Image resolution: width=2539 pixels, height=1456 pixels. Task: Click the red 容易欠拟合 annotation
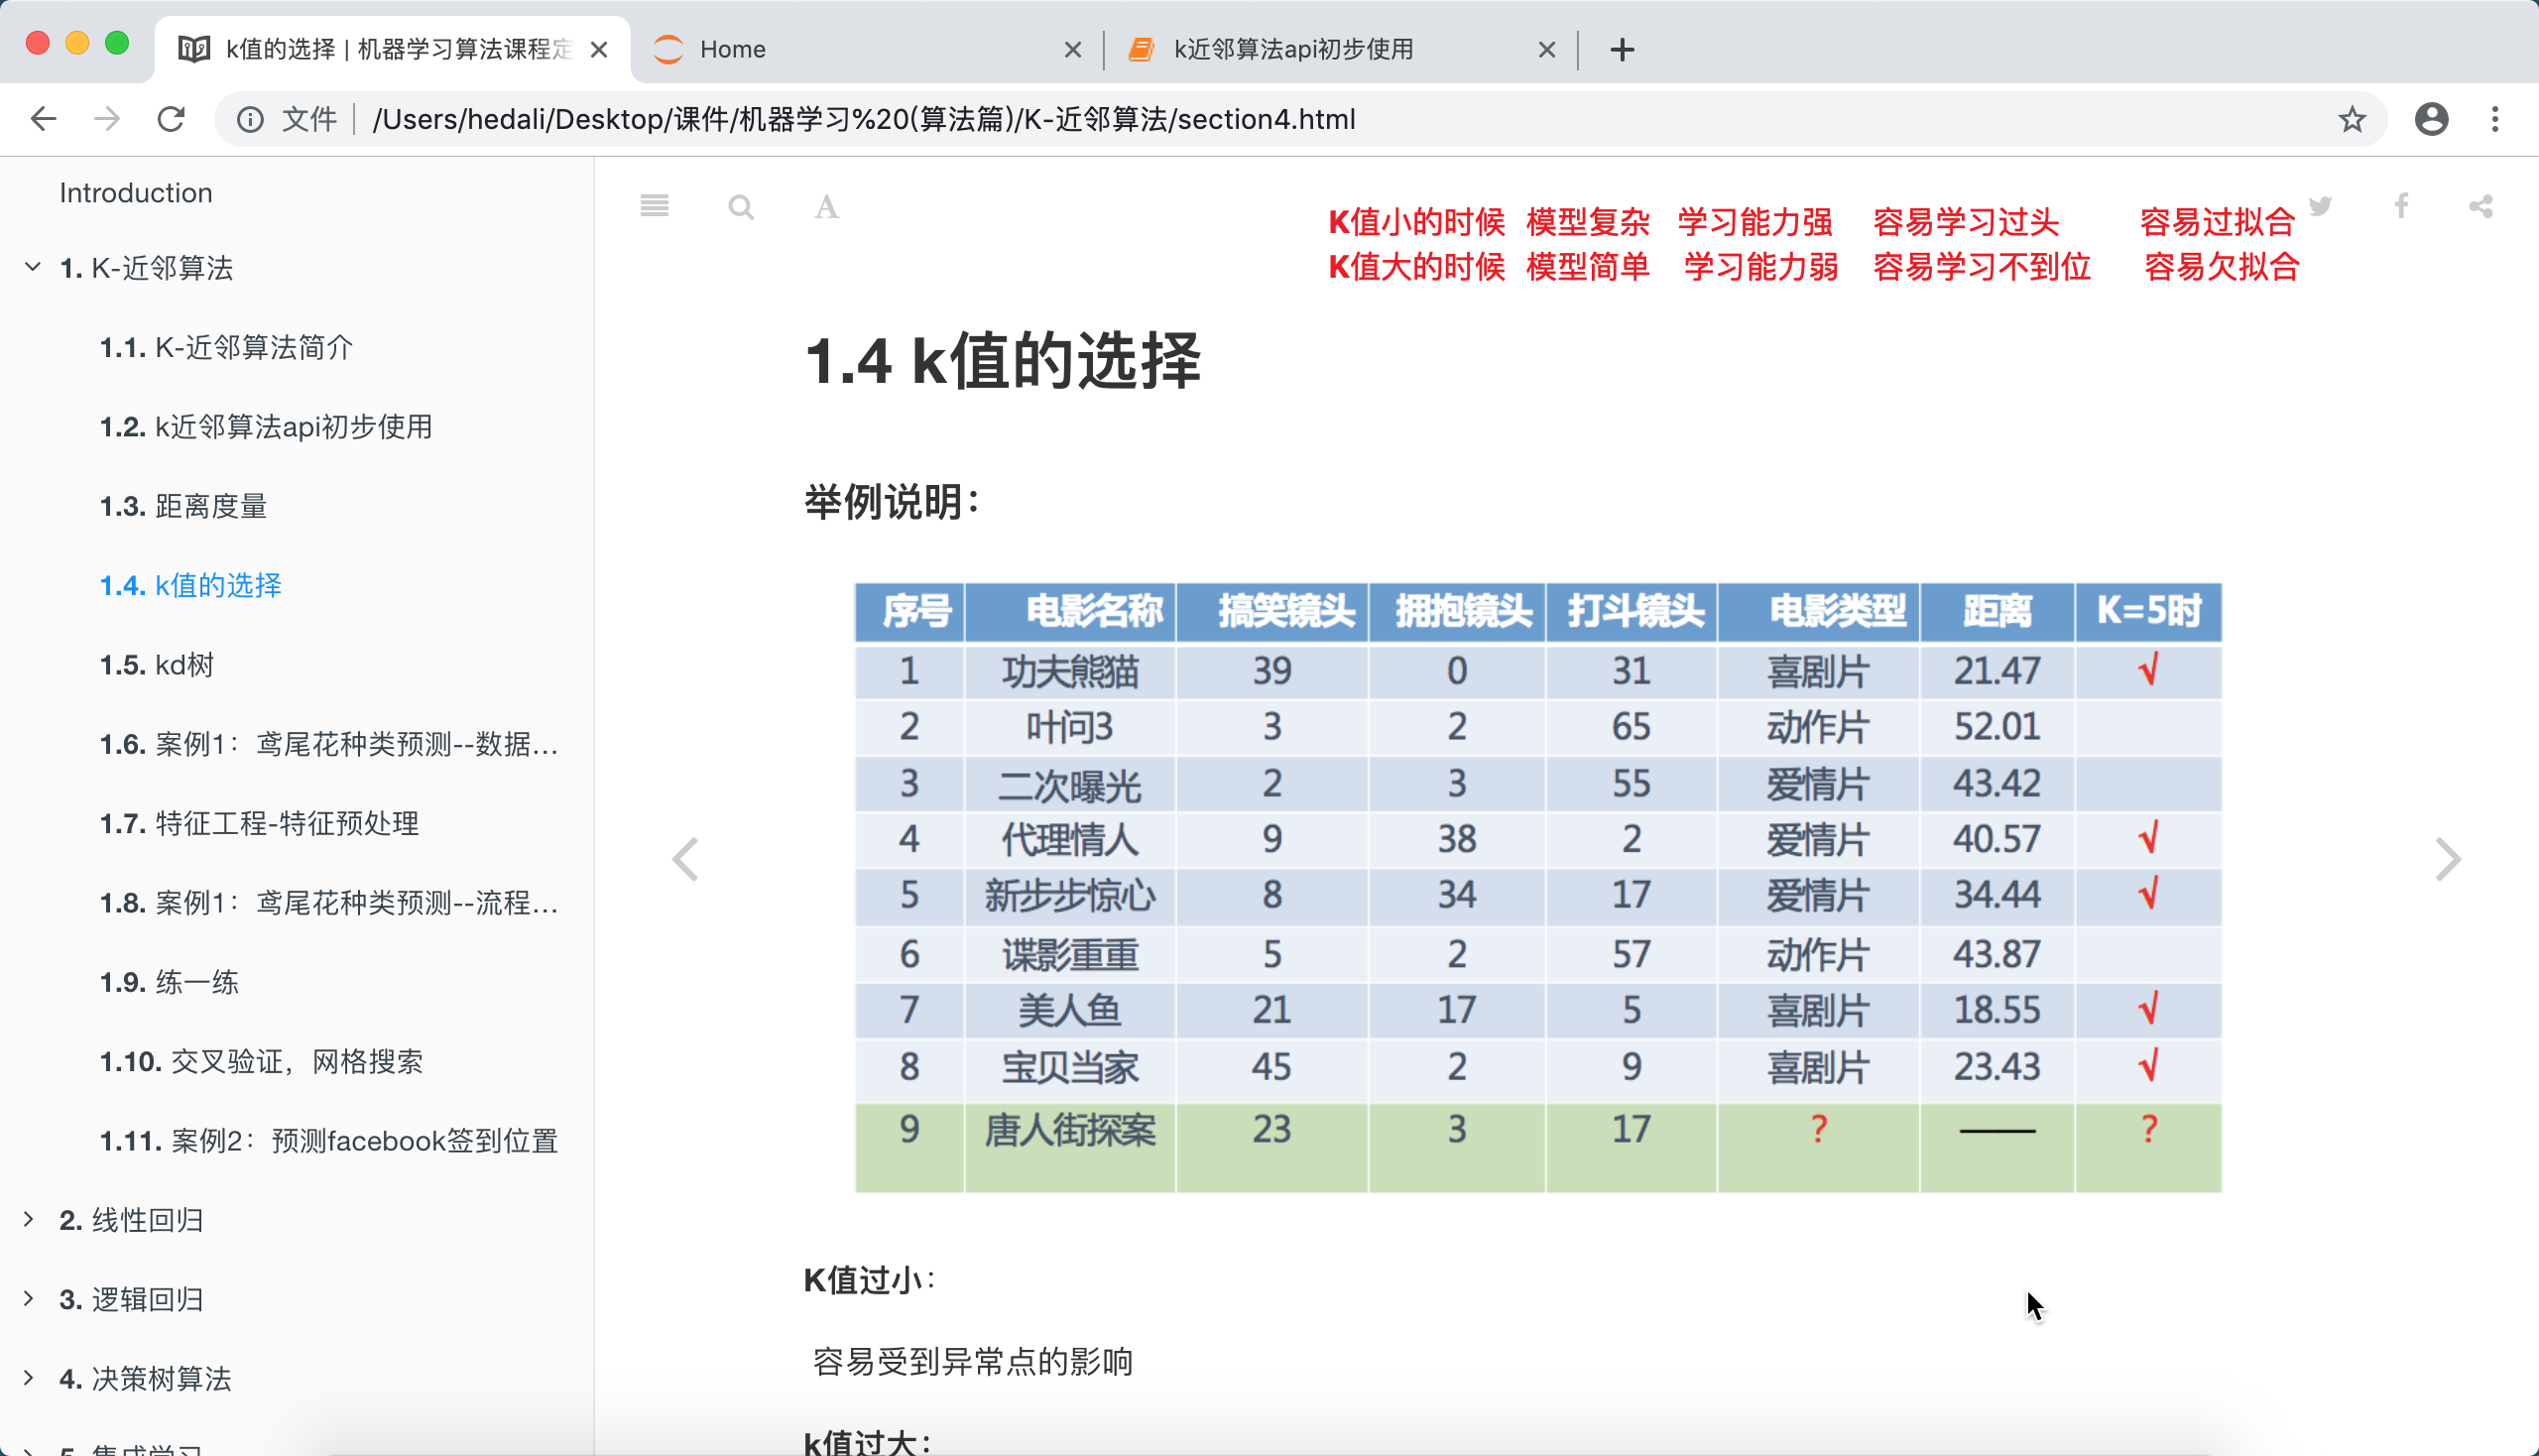[x=2221, y=266]
